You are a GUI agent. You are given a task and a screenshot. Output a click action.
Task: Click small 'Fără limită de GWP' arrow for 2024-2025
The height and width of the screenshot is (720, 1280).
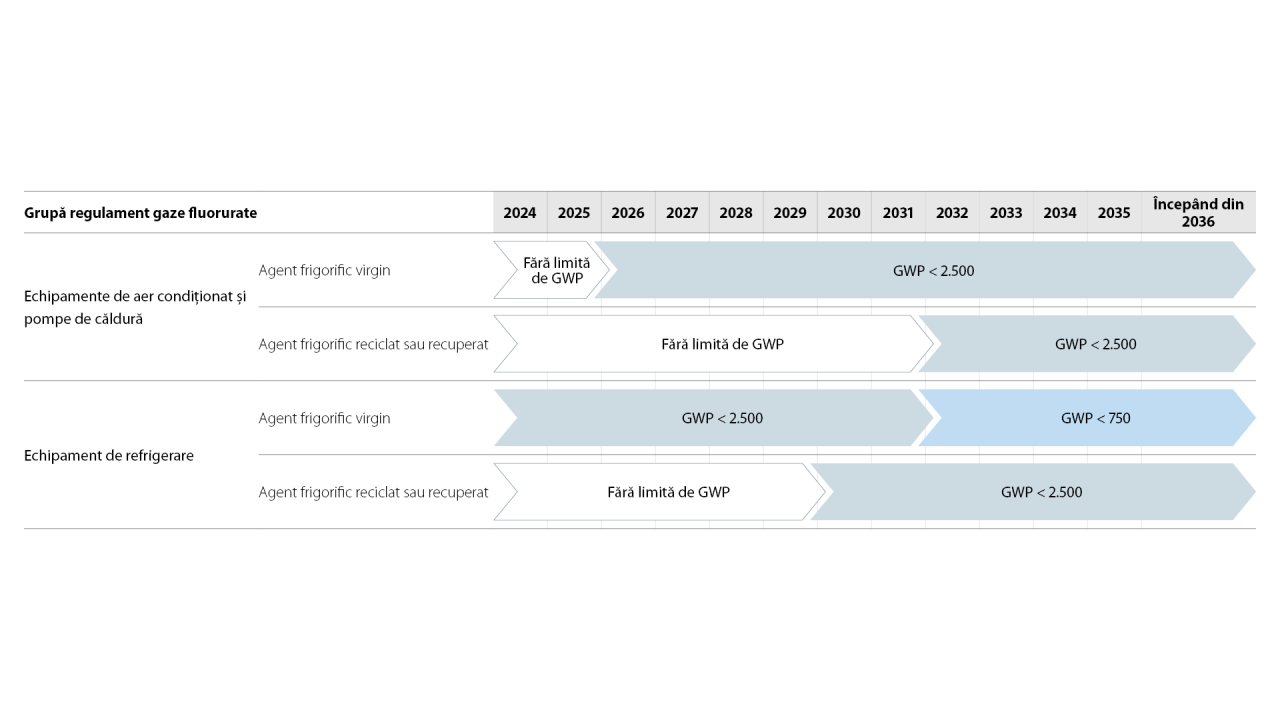pyautogui.click(x=552, y=270)
